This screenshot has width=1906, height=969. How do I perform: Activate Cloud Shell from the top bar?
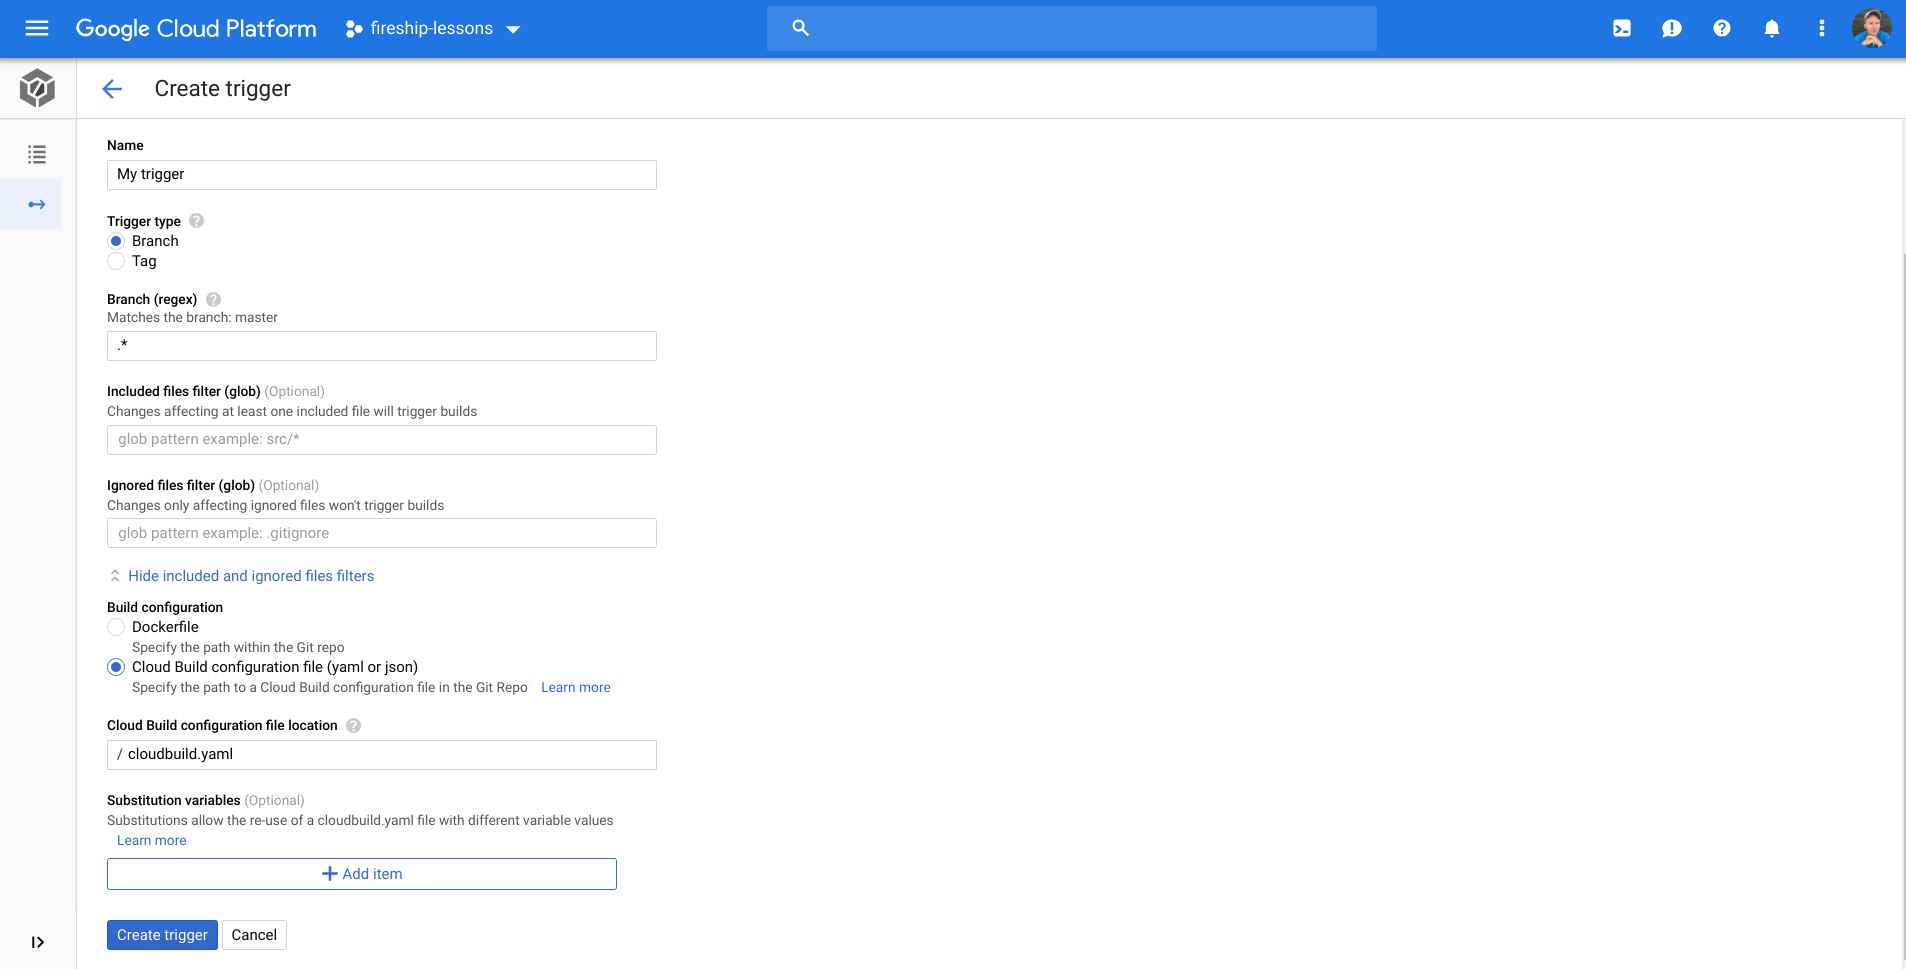tap(1621, 28)
